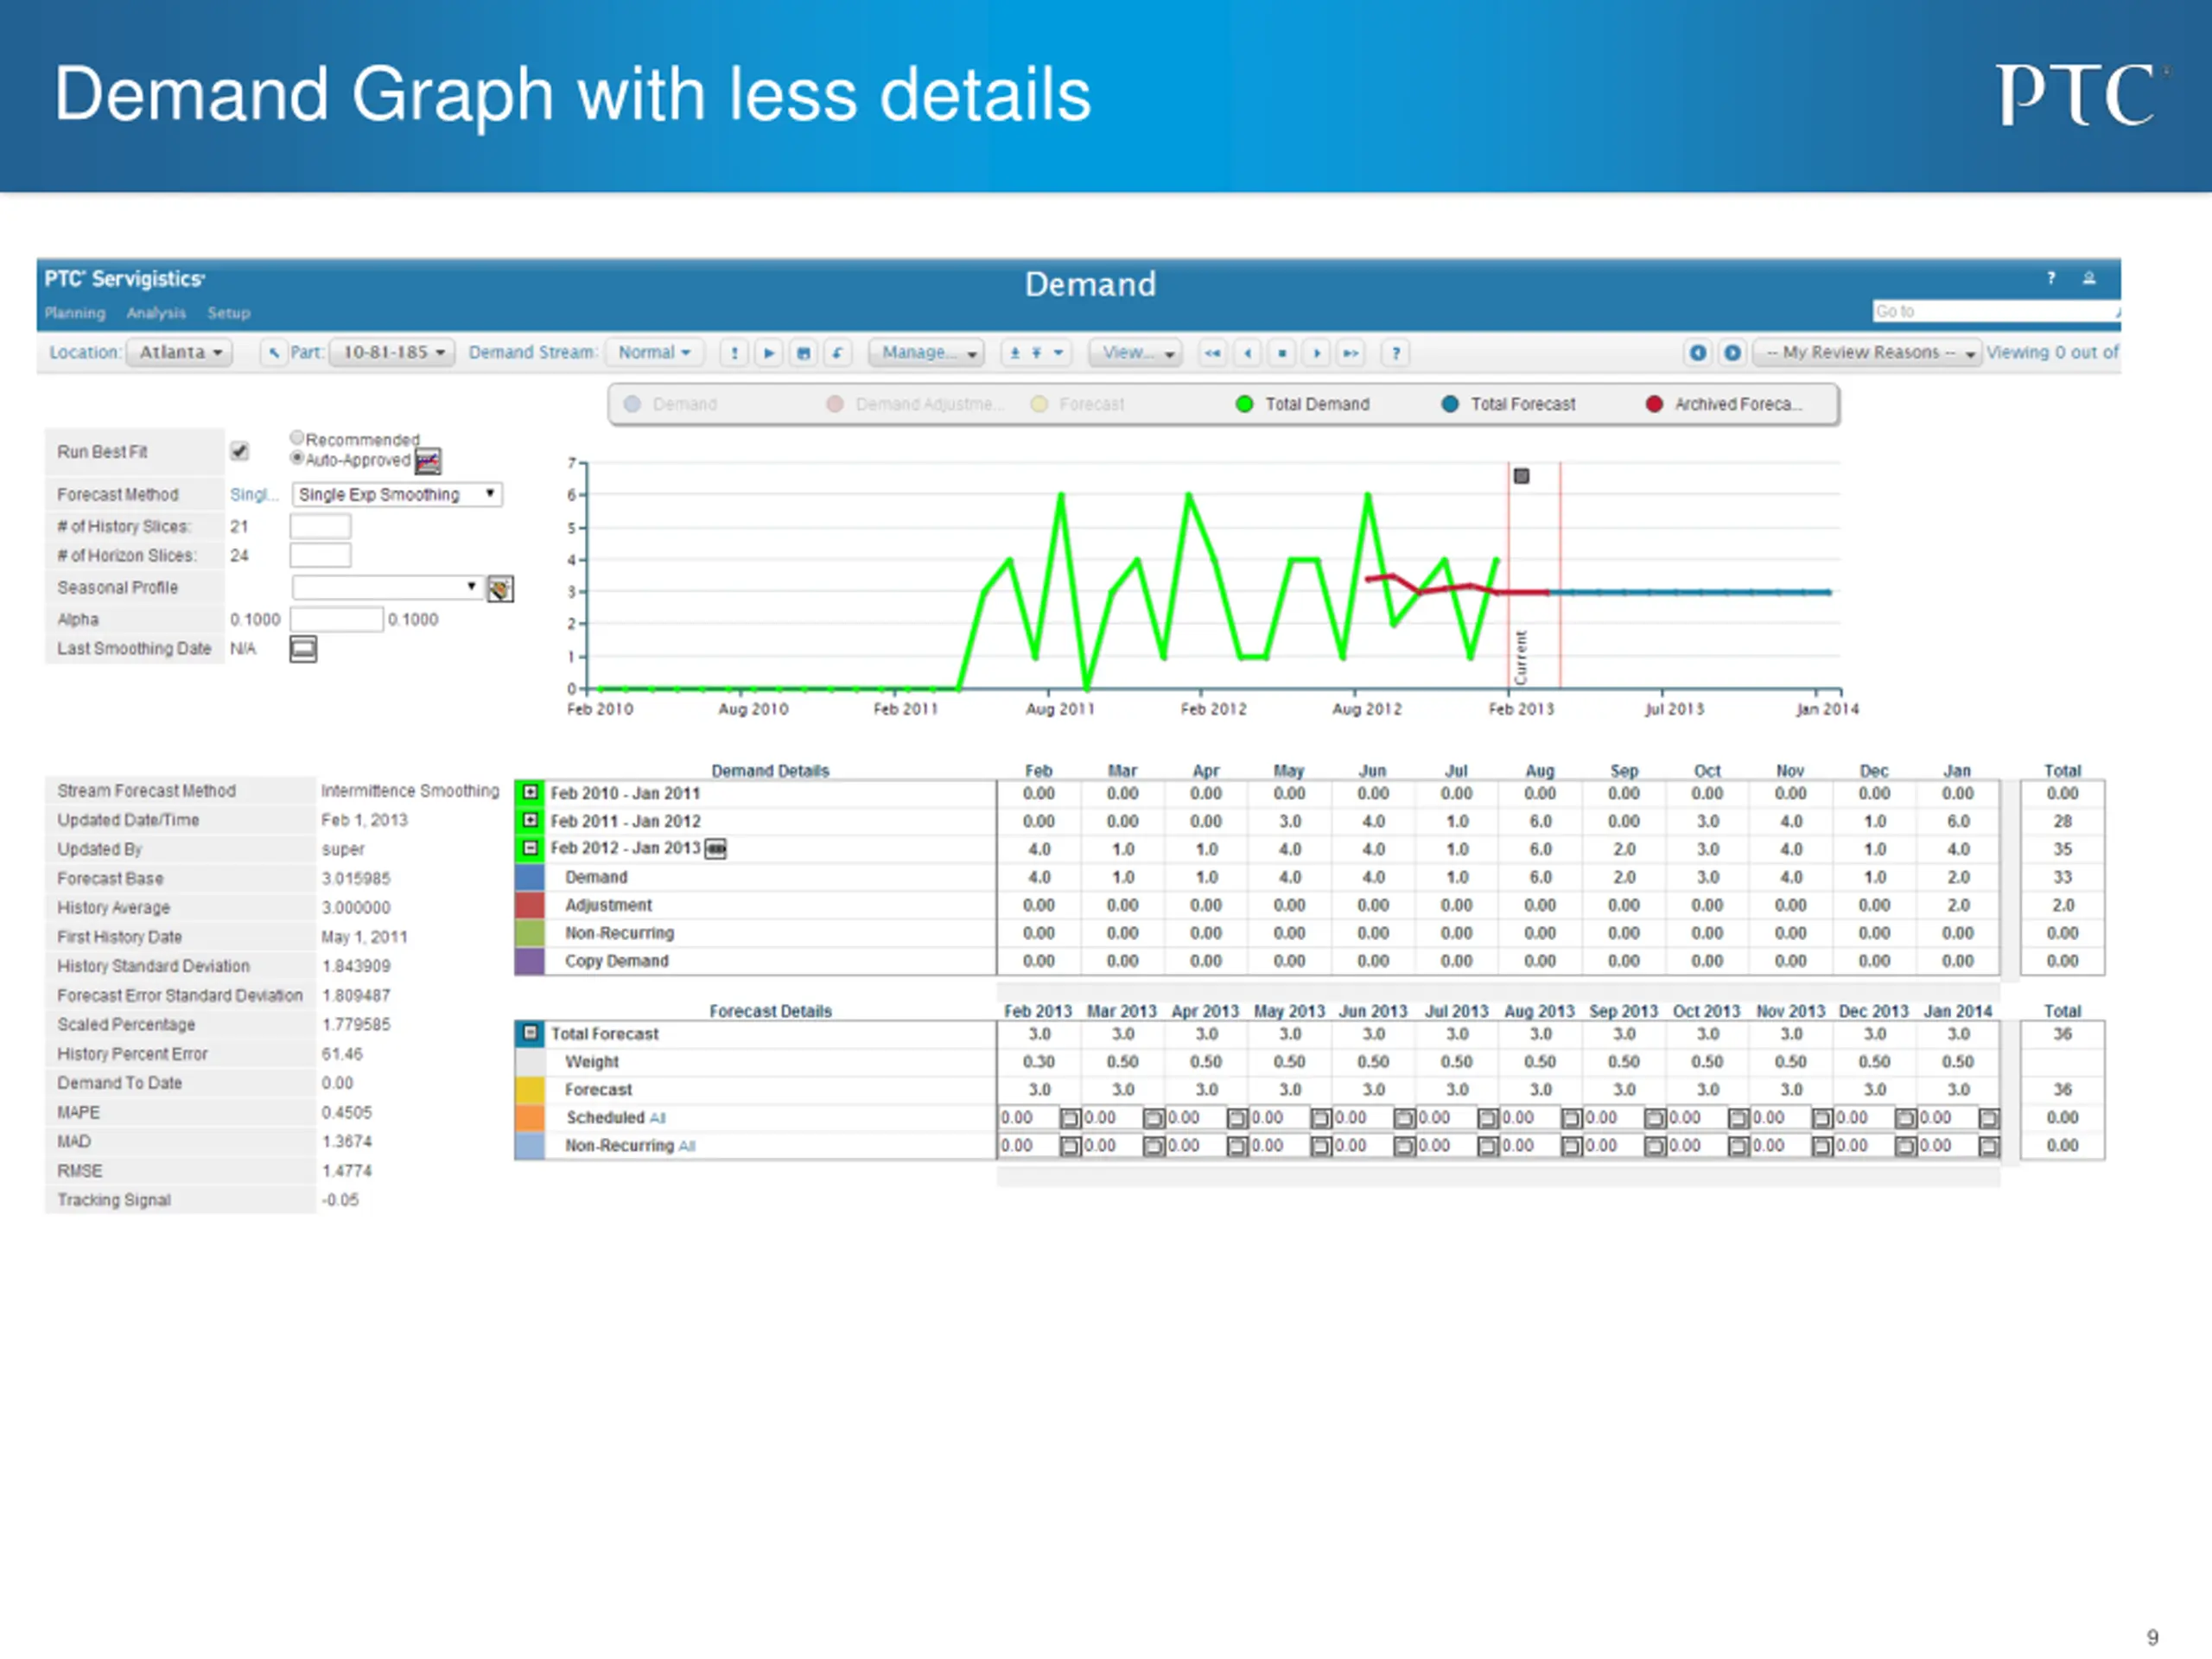Toggle the Run Best Fit checkbox

239,451
